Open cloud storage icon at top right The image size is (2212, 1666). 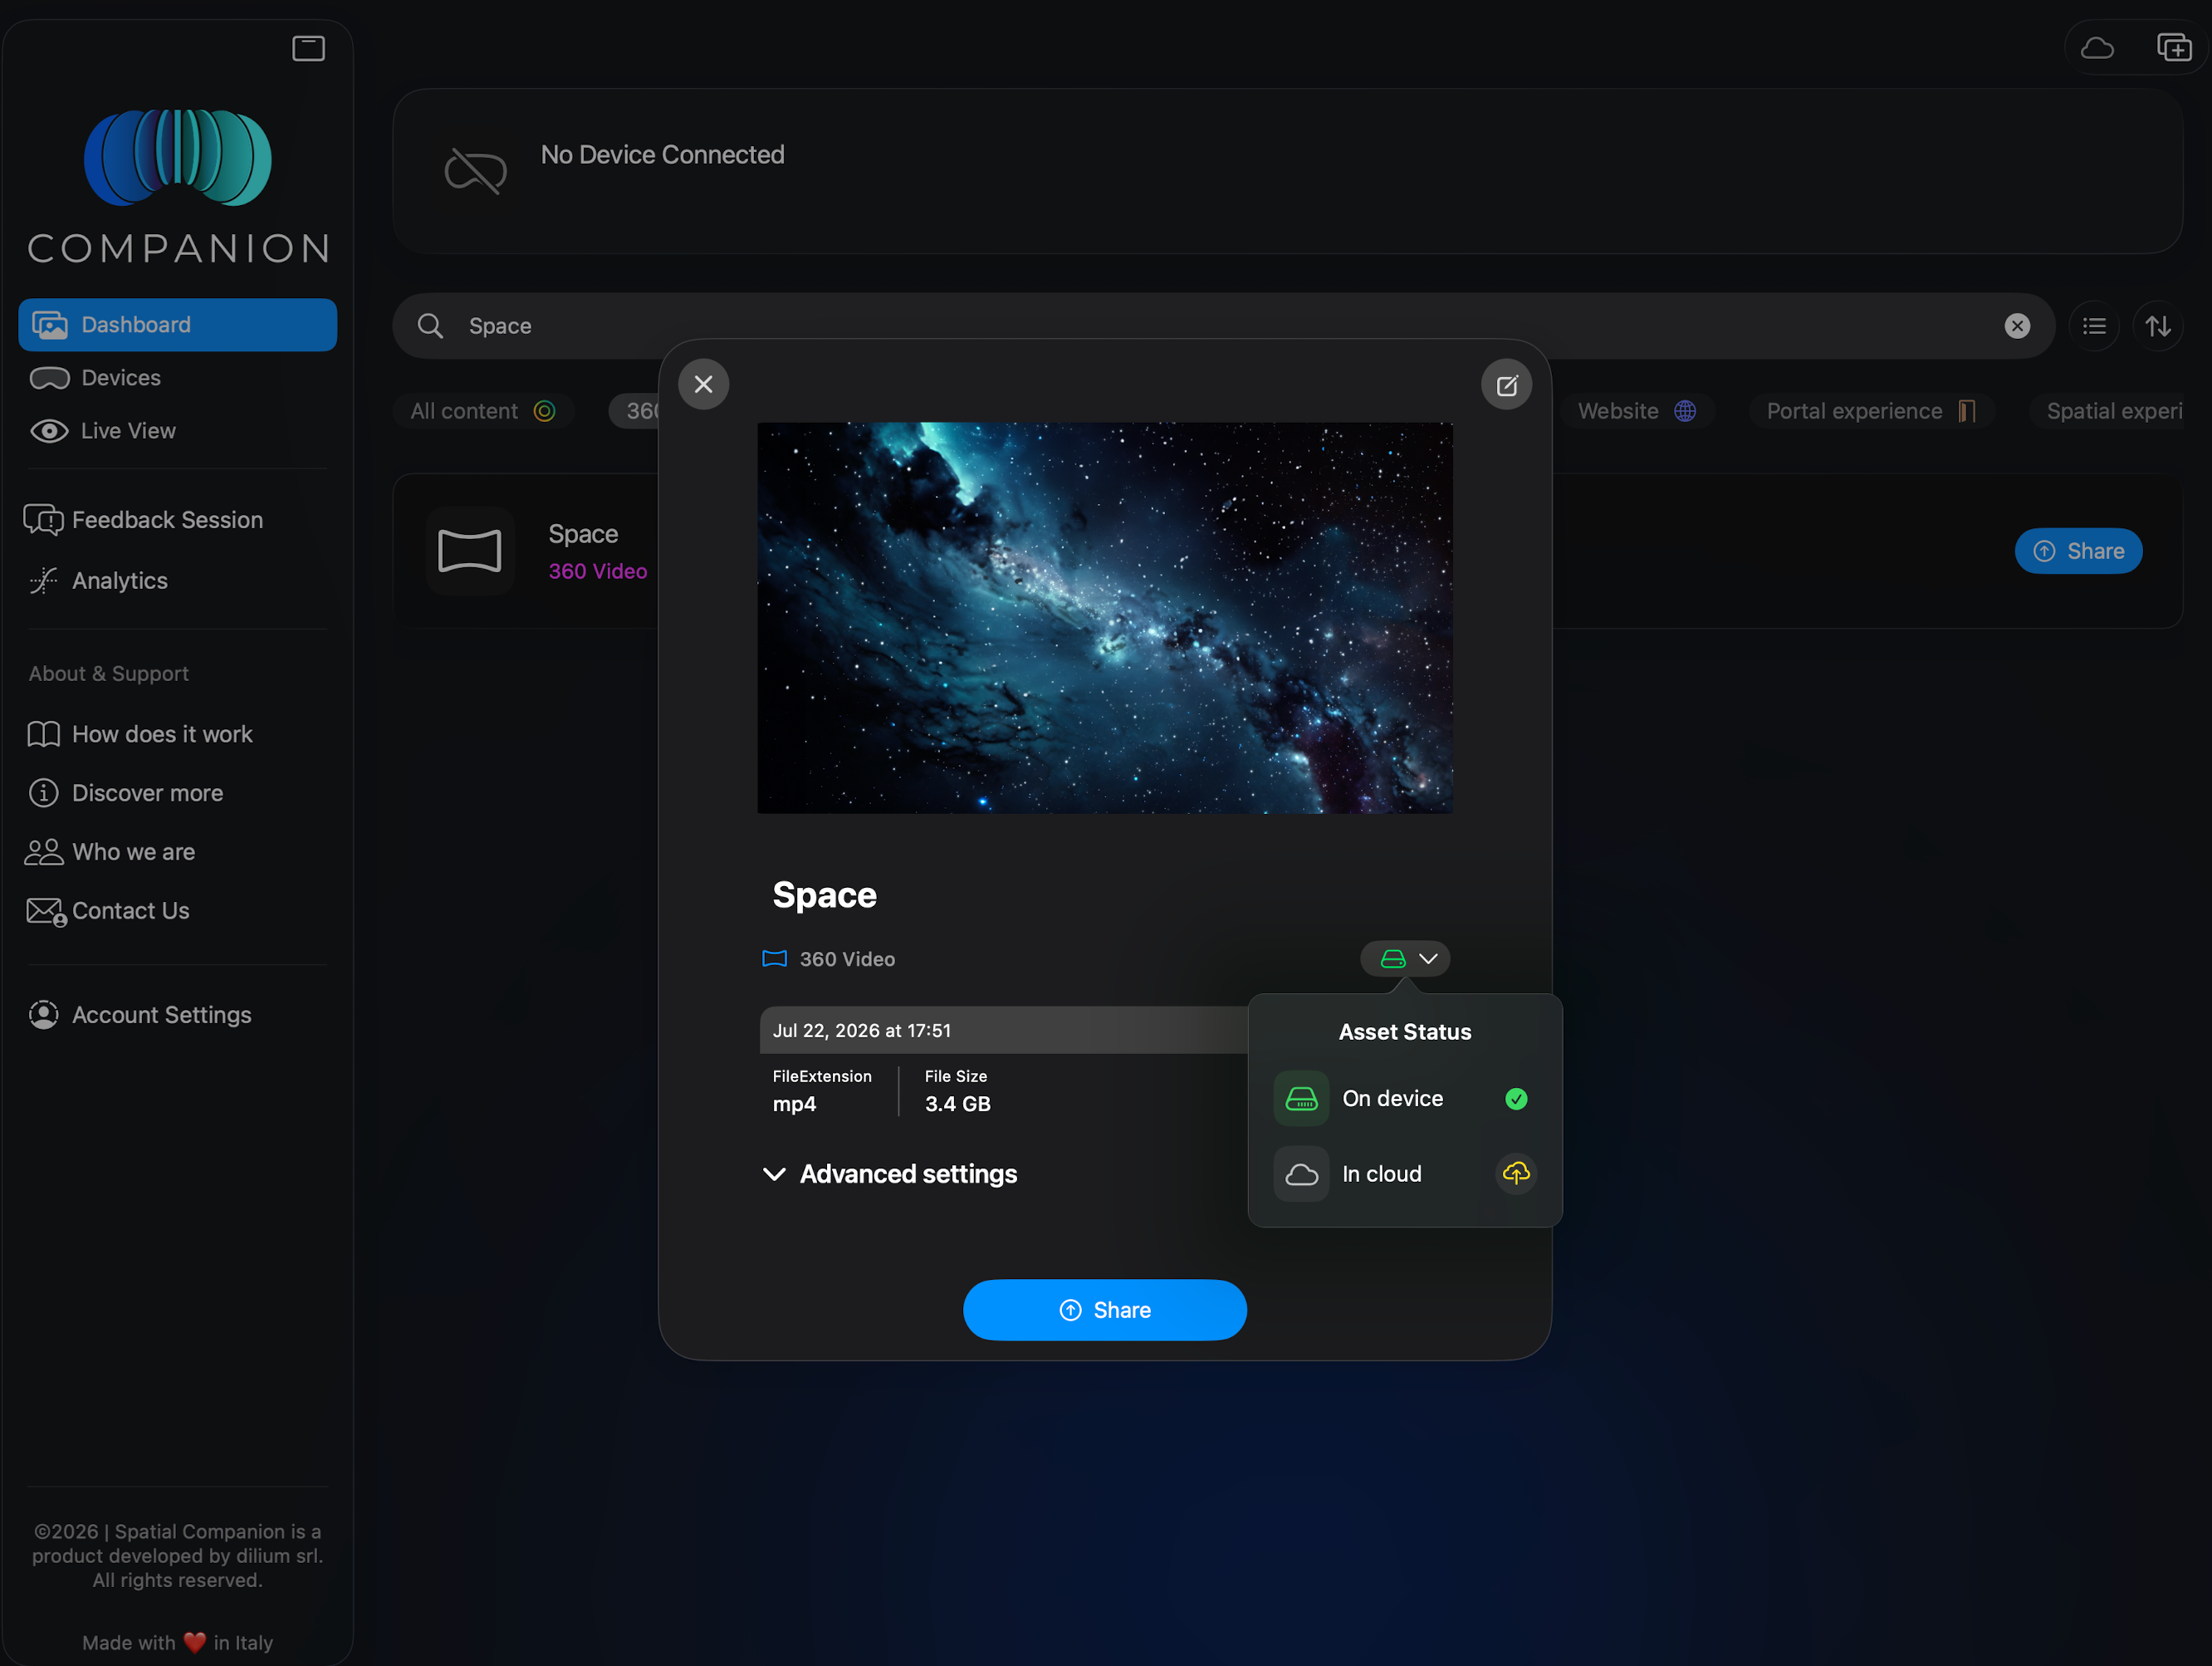[x=2097, y=48]
